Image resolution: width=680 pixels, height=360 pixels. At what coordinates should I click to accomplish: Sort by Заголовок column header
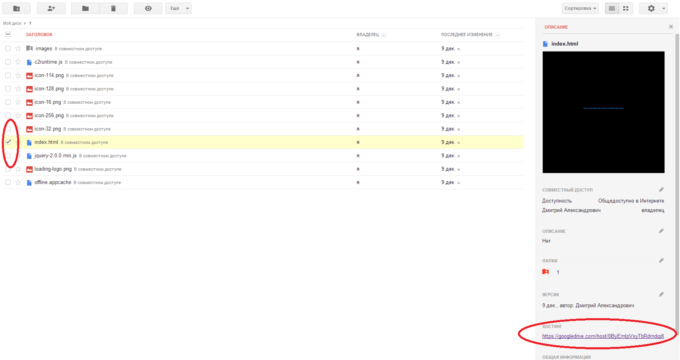(x=39, y=35)
